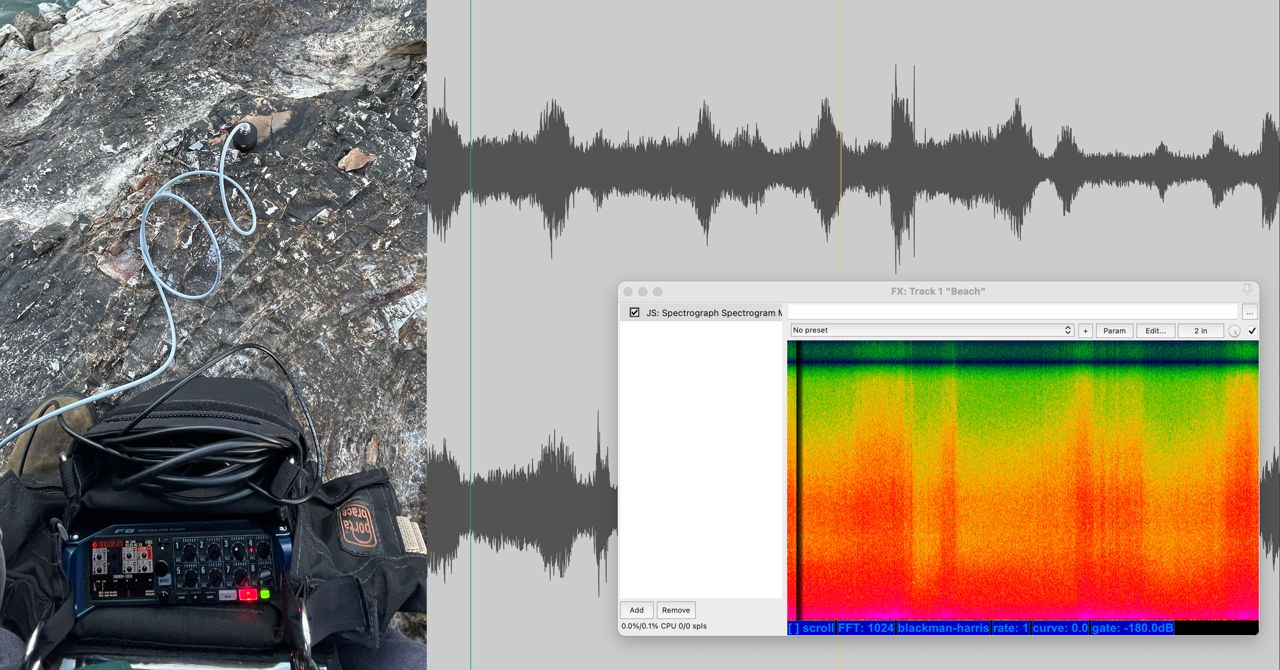Screen dimensions: 1280x670
Task: Adjust the curve: 0.0 value
Action: [1060, 628]
